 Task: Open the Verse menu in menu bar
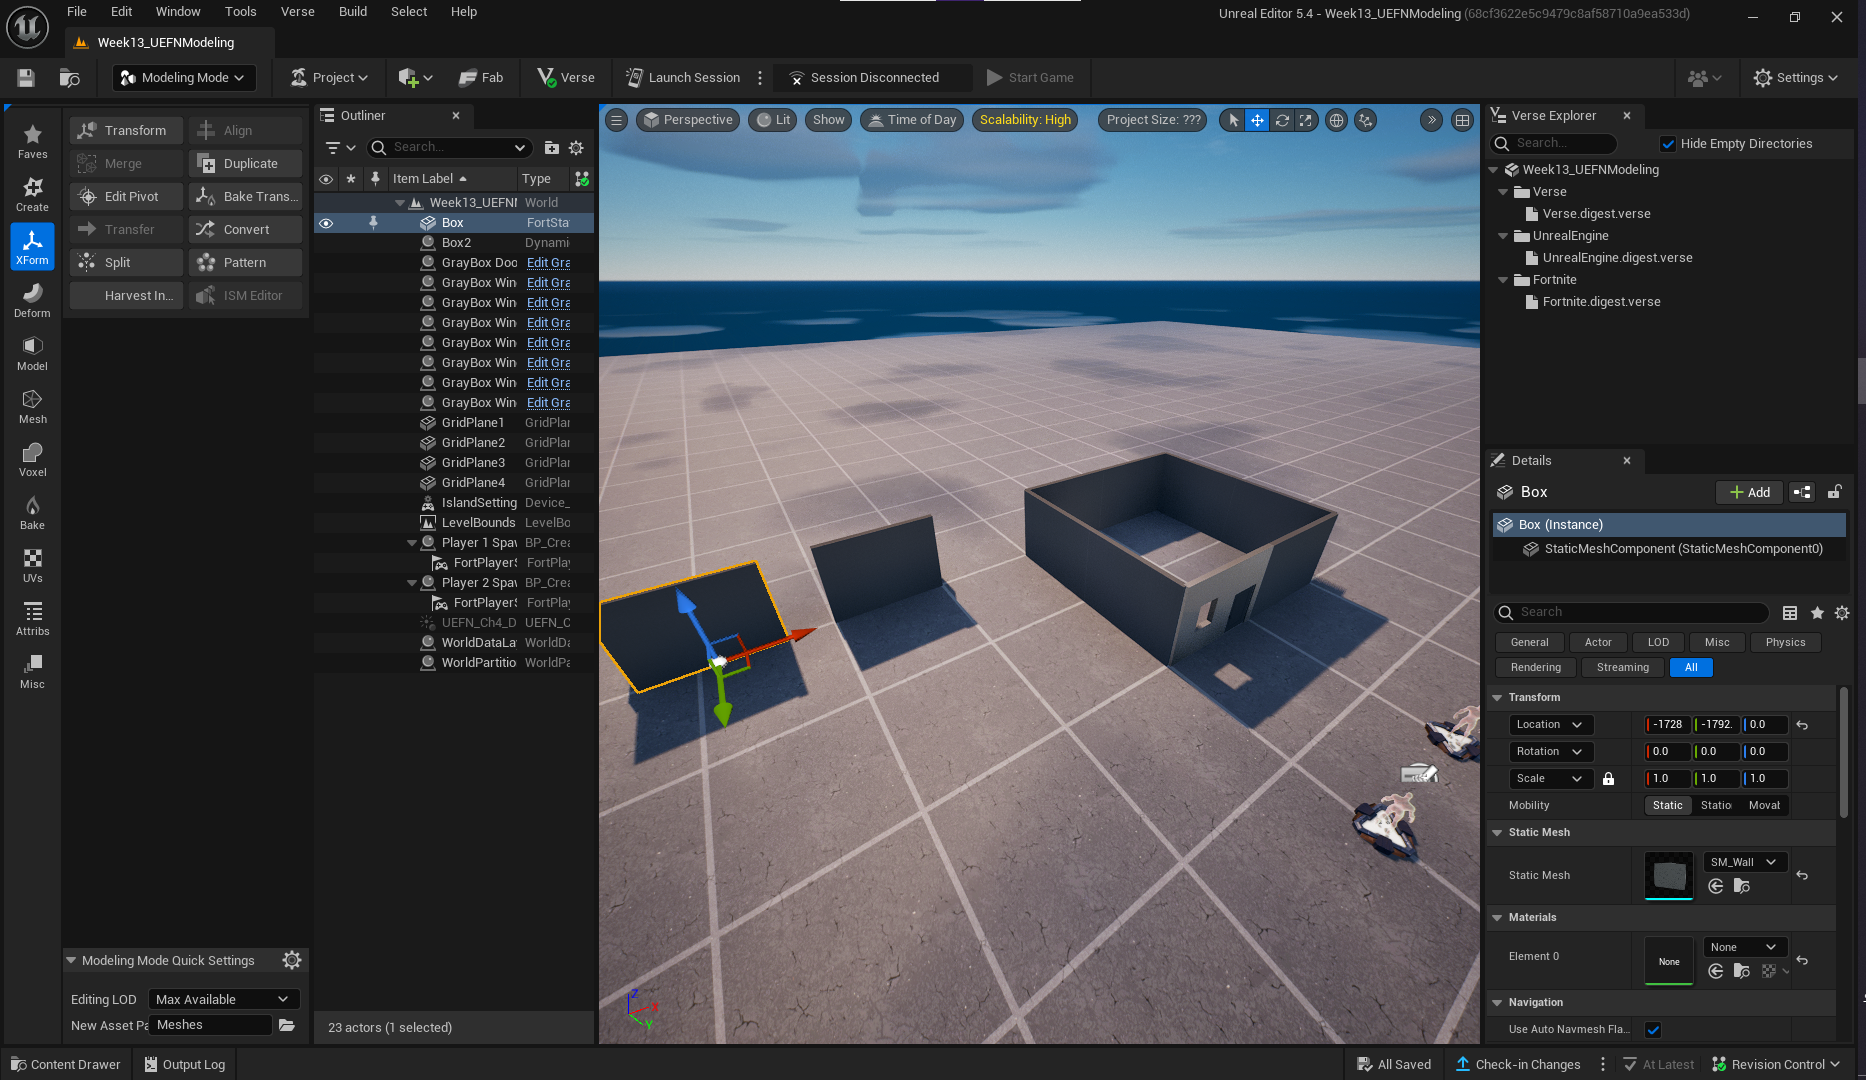tap(298, 12)
